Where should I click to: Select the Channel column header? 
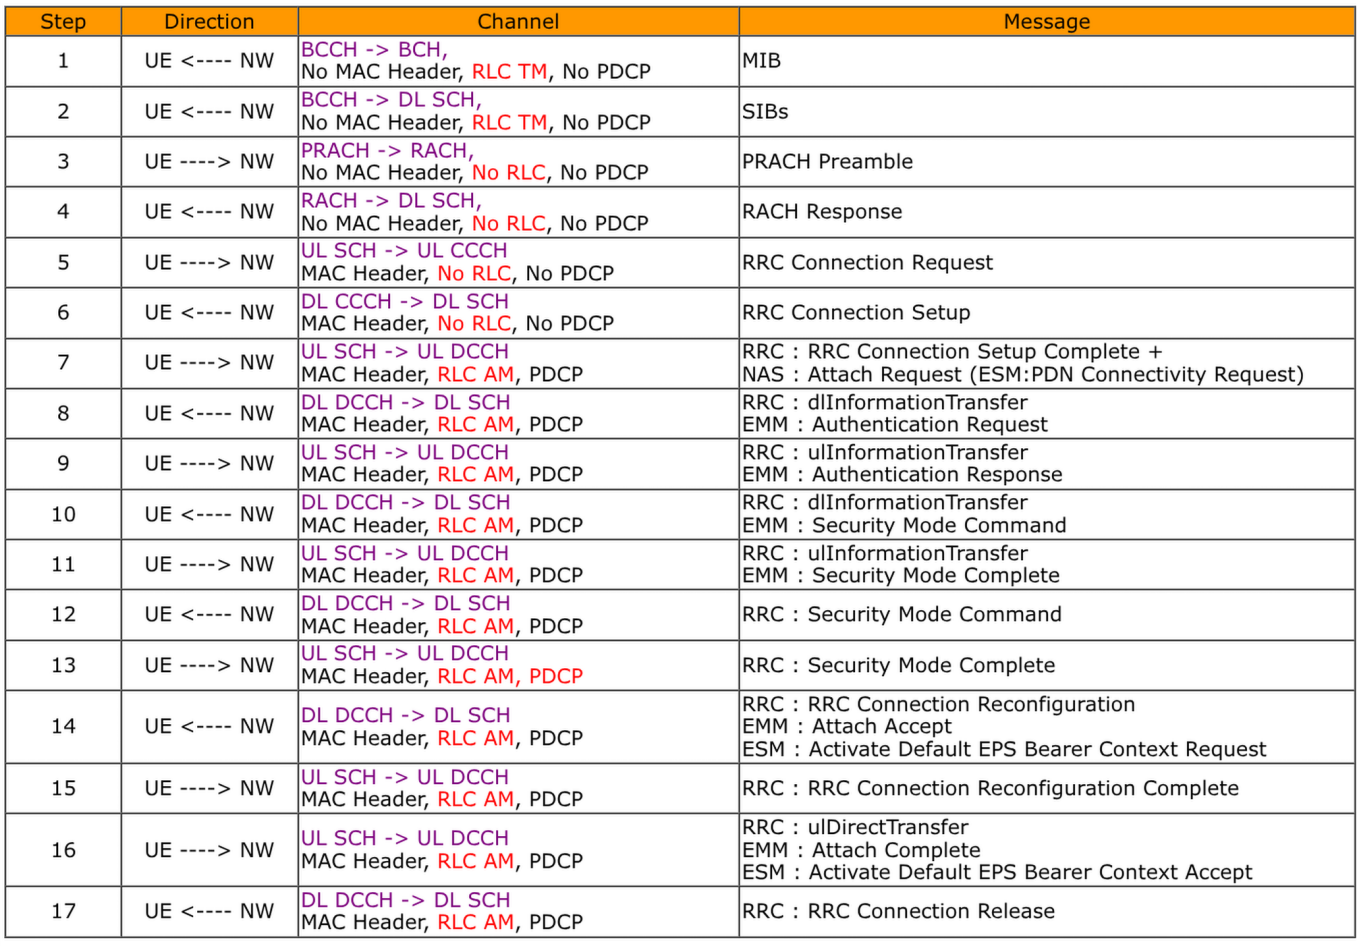pos(518,22)
